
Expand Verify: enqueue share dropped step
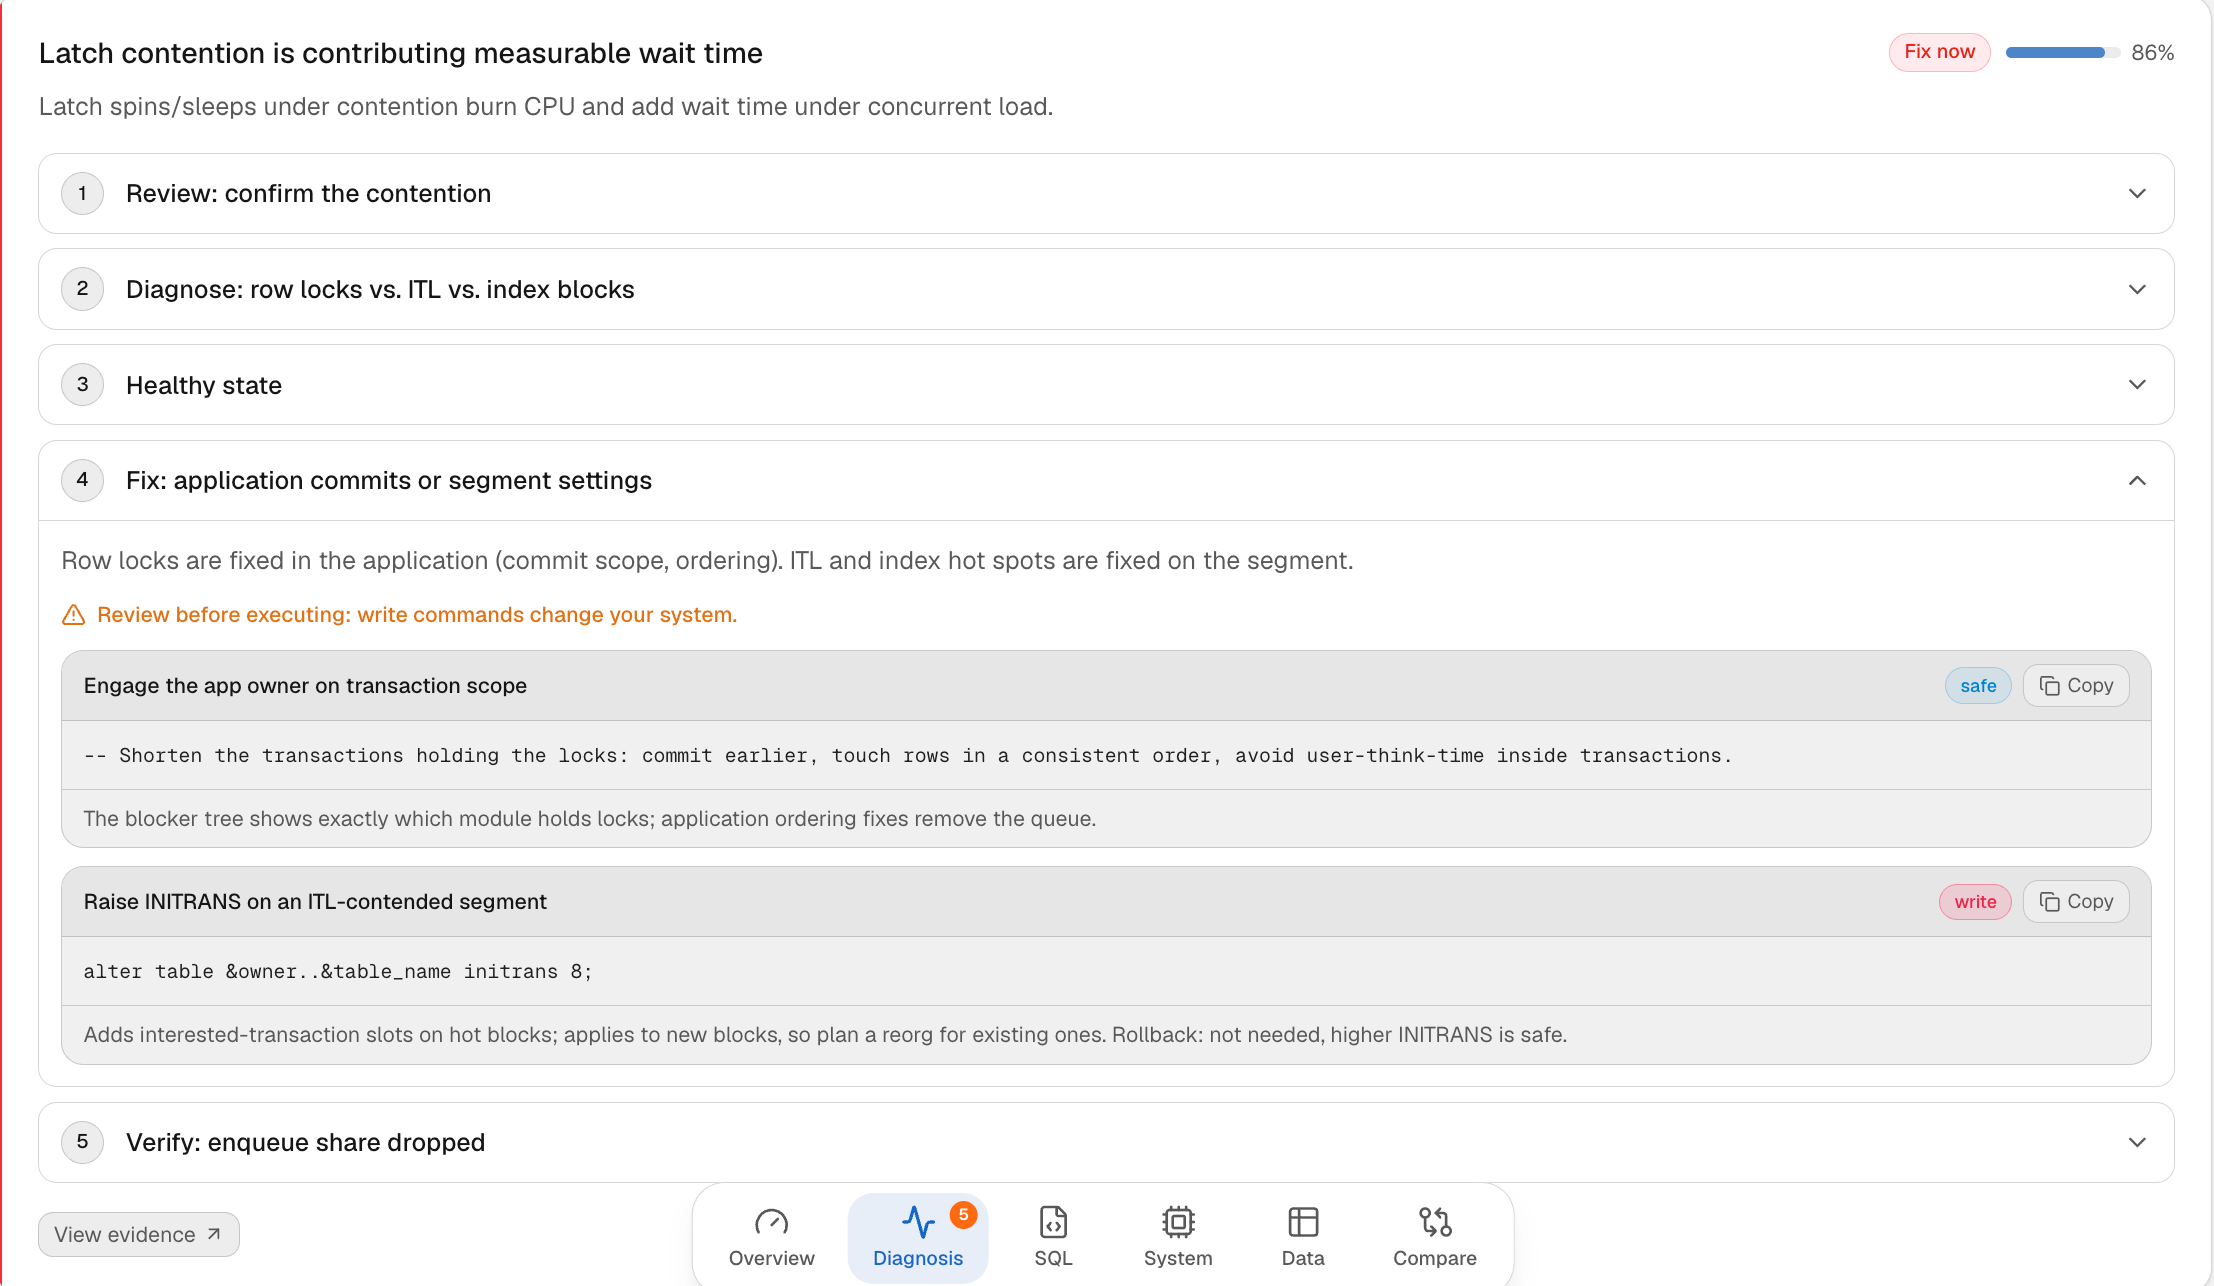[1106, 1142]
